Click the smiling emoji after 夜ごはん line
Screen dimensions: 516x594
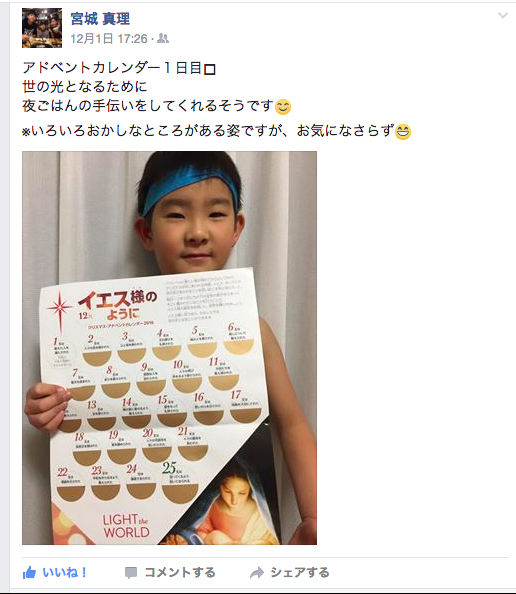click(283, 106)
